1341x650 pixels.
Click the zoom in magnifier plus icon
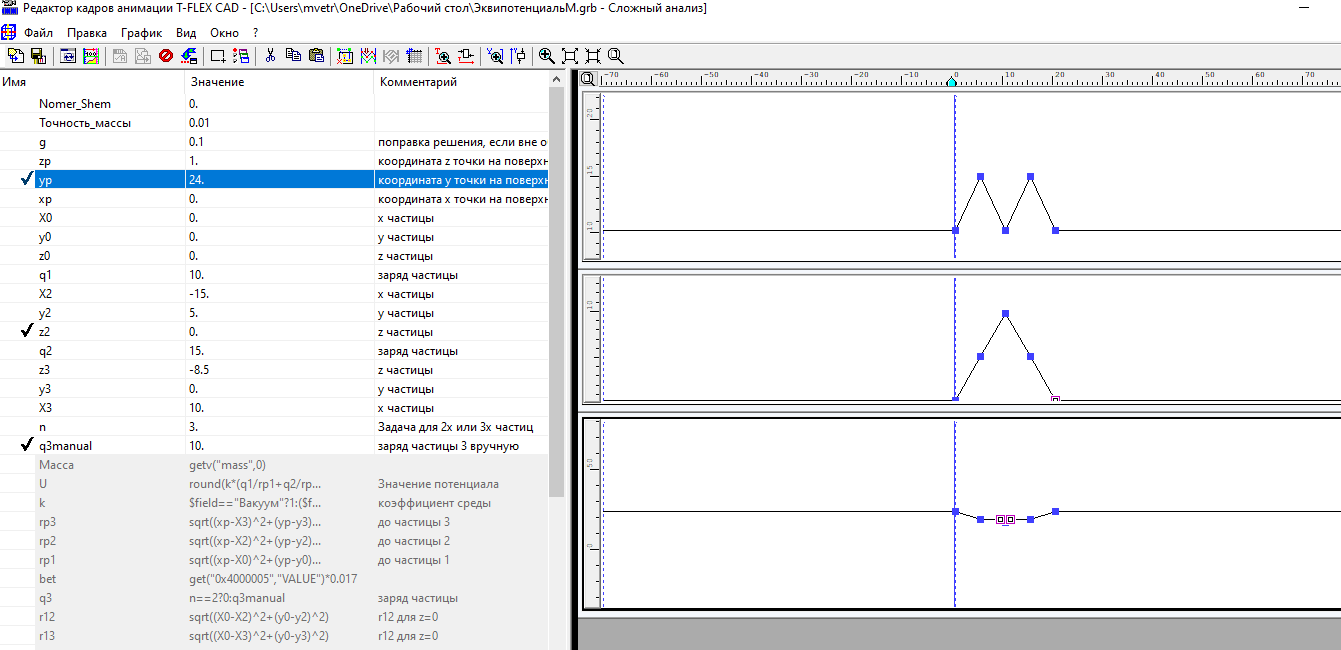546,56
